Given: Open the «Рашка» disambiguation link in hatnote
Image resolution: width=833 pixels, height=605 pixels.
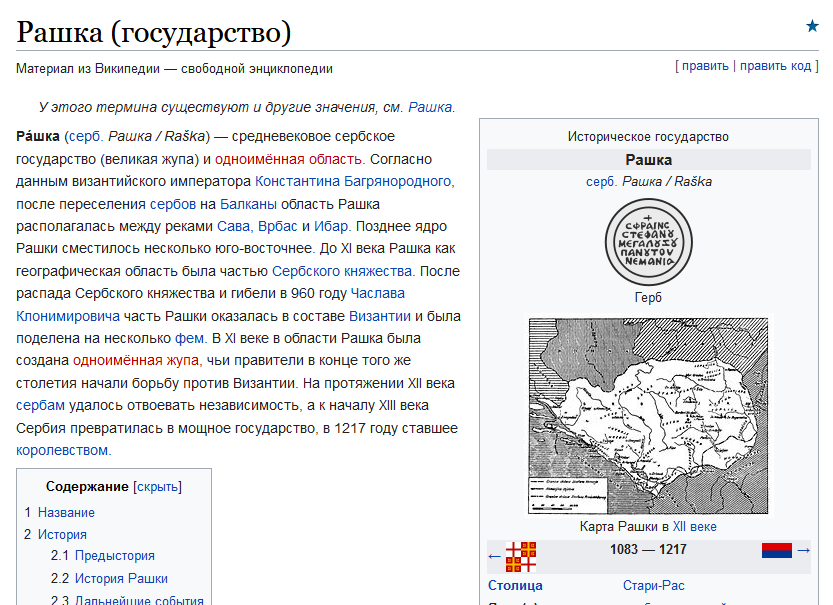Looking at the screenshot, I should pyautogui.click(x=430, y=107).
